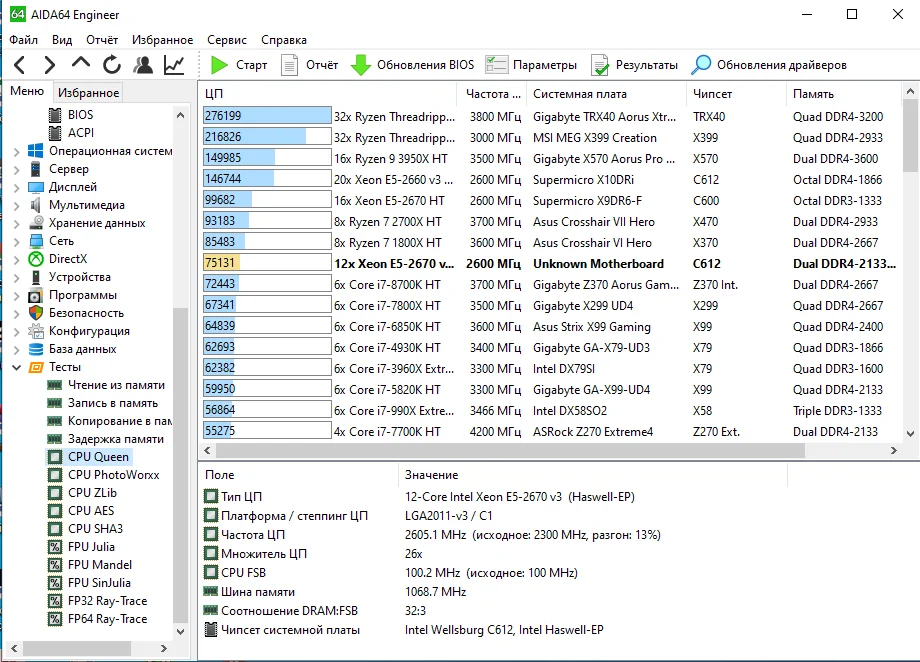Go forward with the right arrow icon
Image resolution: width=920 pixels, height=662 pixels.
pos(50,65)
